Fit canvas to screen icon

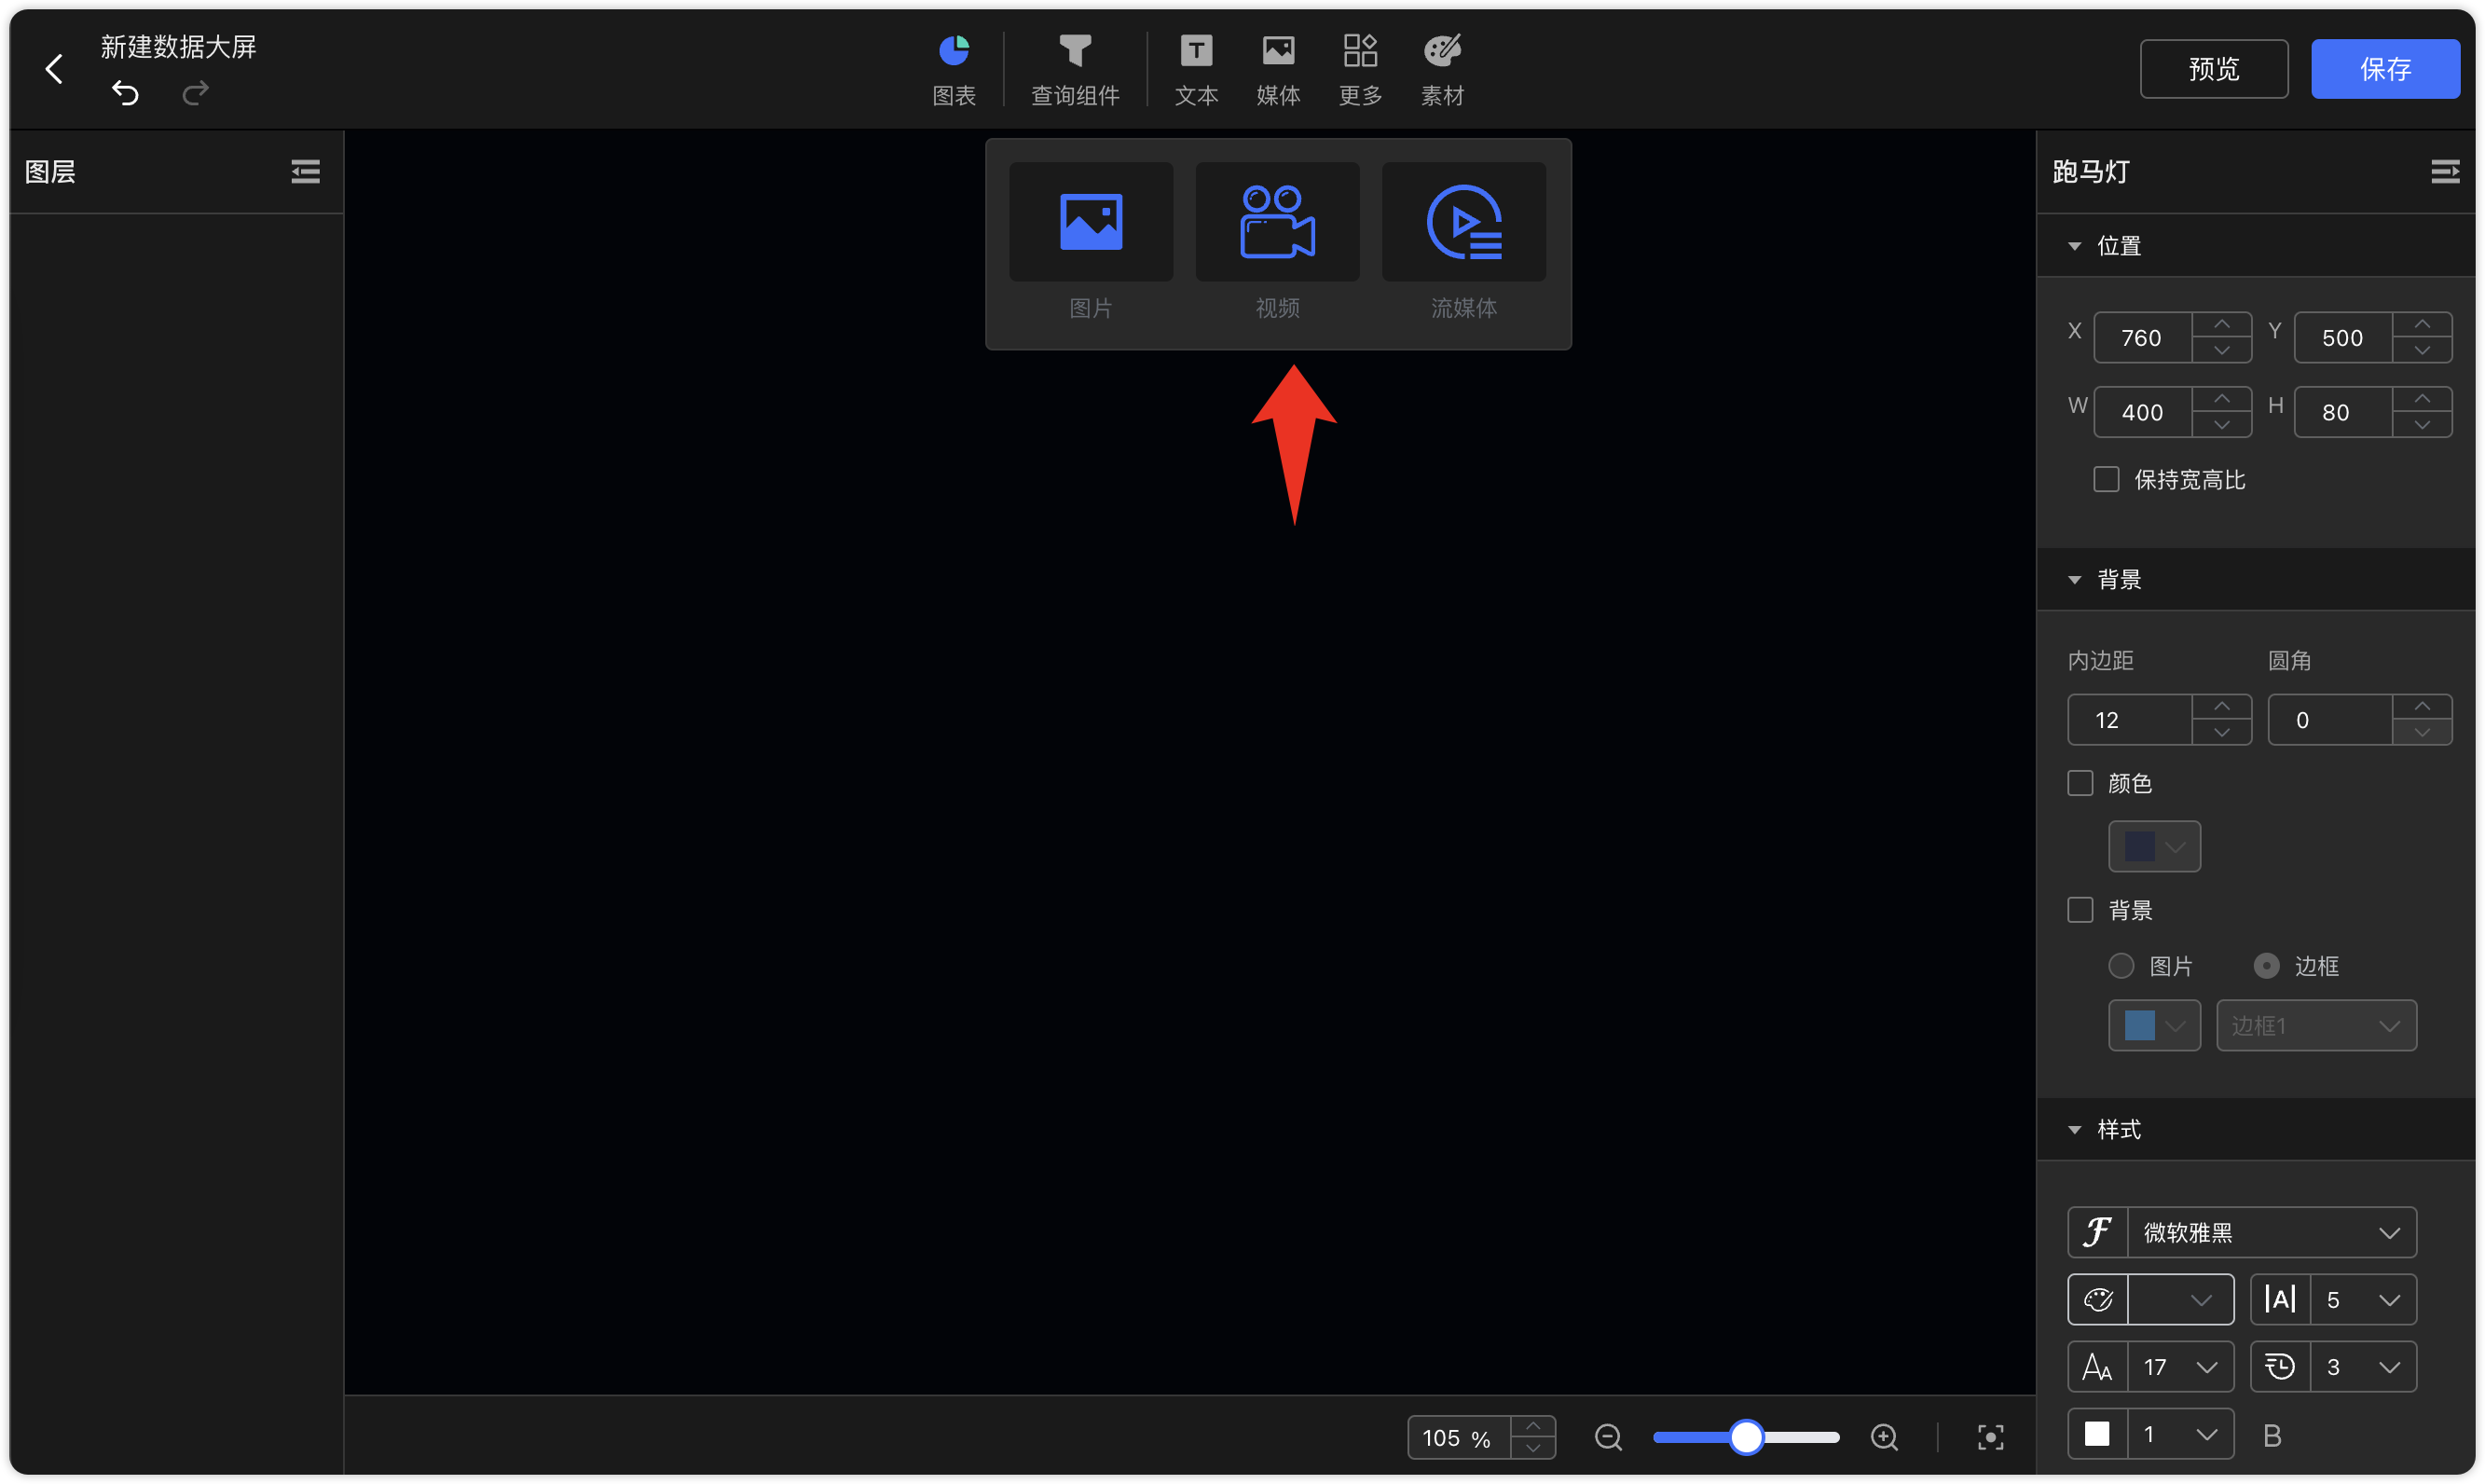[1990, 1437]
